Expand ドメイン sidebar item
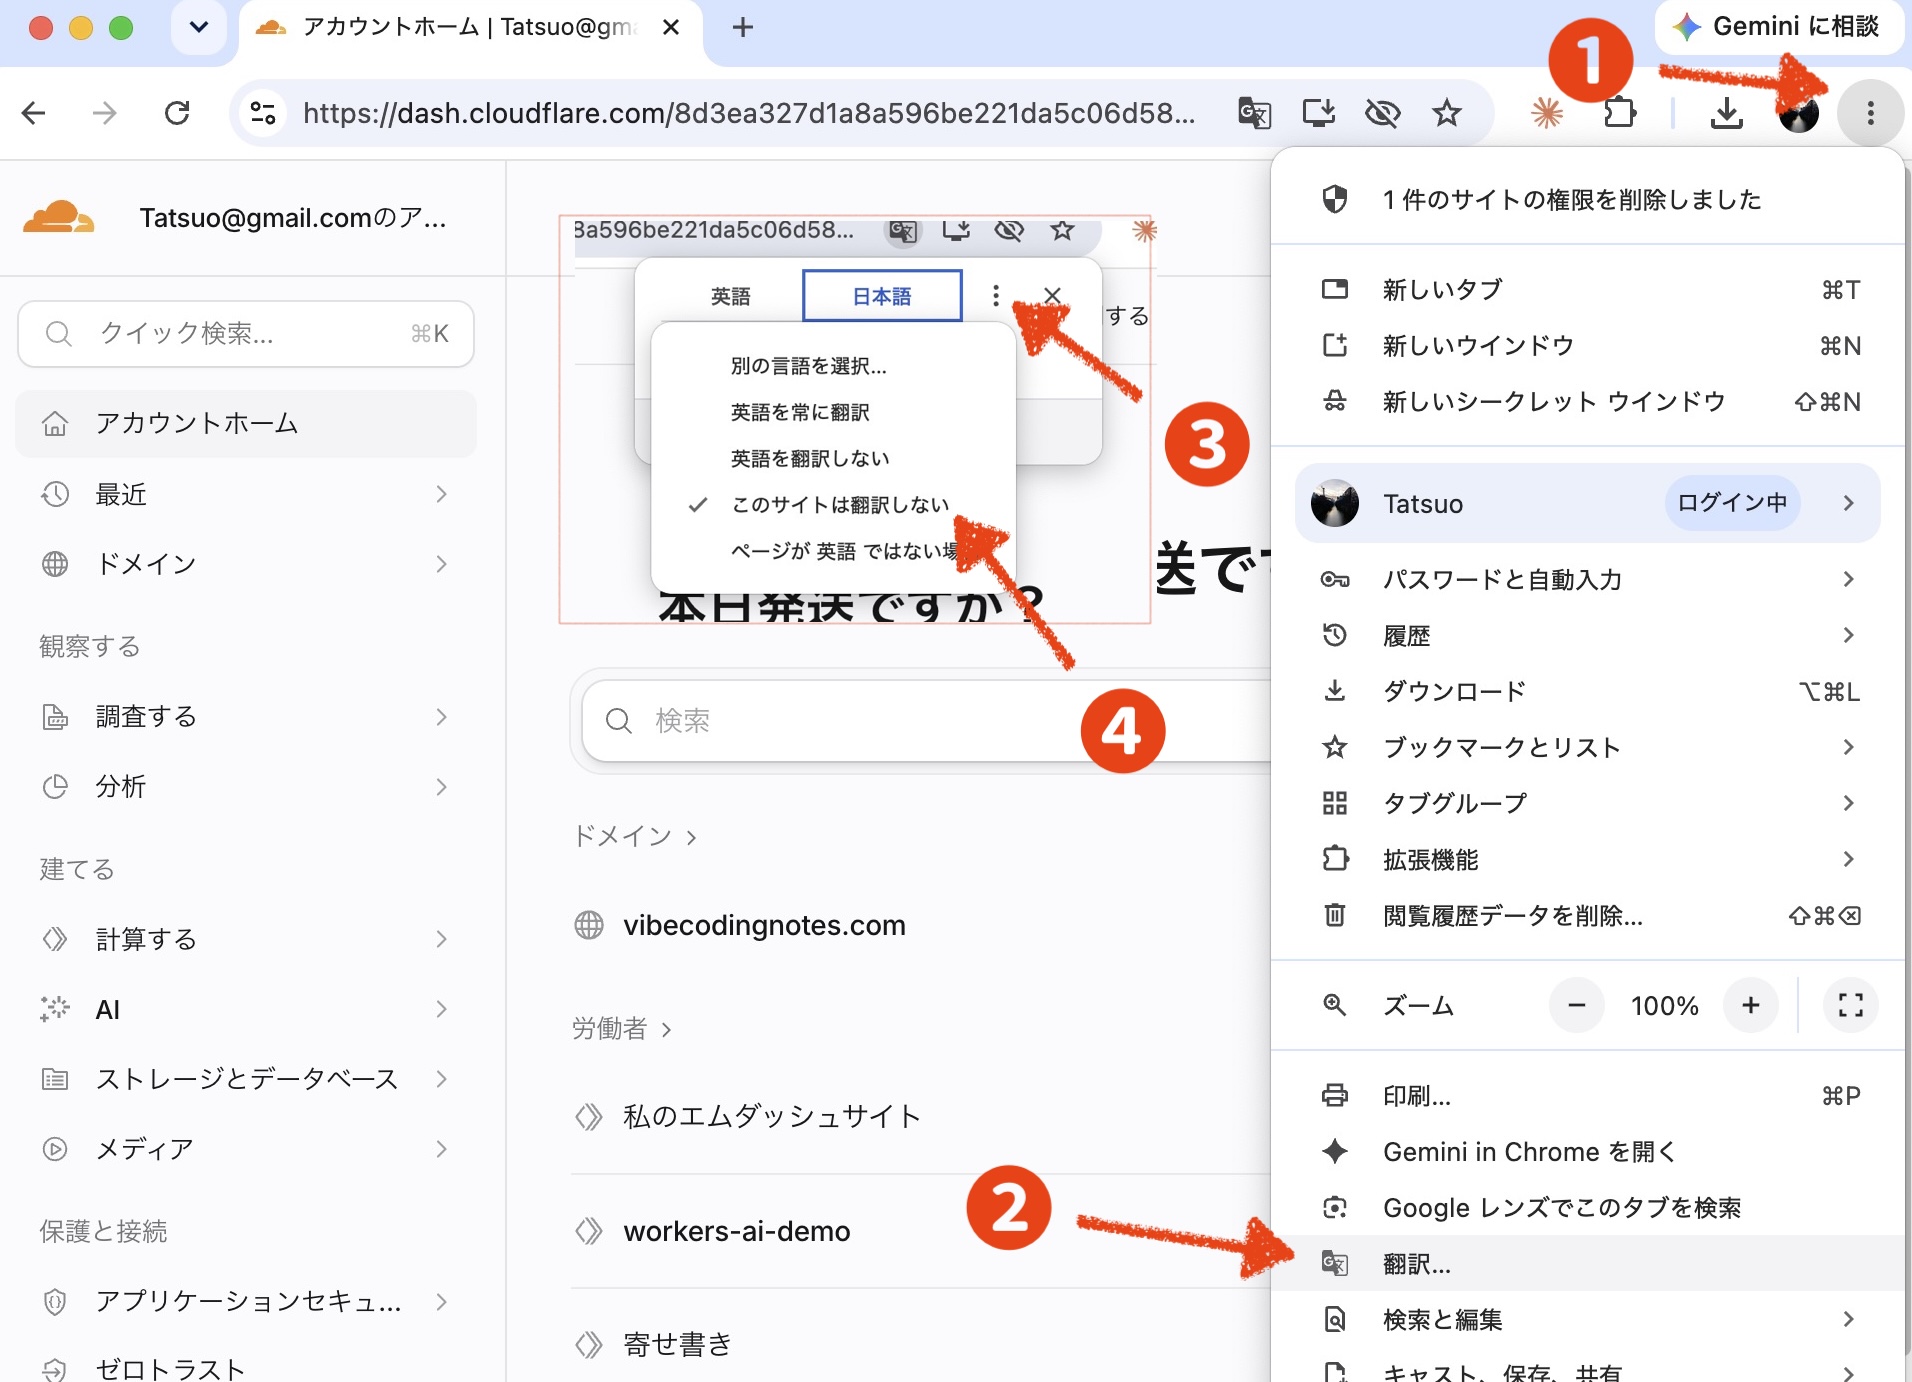 (x=246, y=564)
